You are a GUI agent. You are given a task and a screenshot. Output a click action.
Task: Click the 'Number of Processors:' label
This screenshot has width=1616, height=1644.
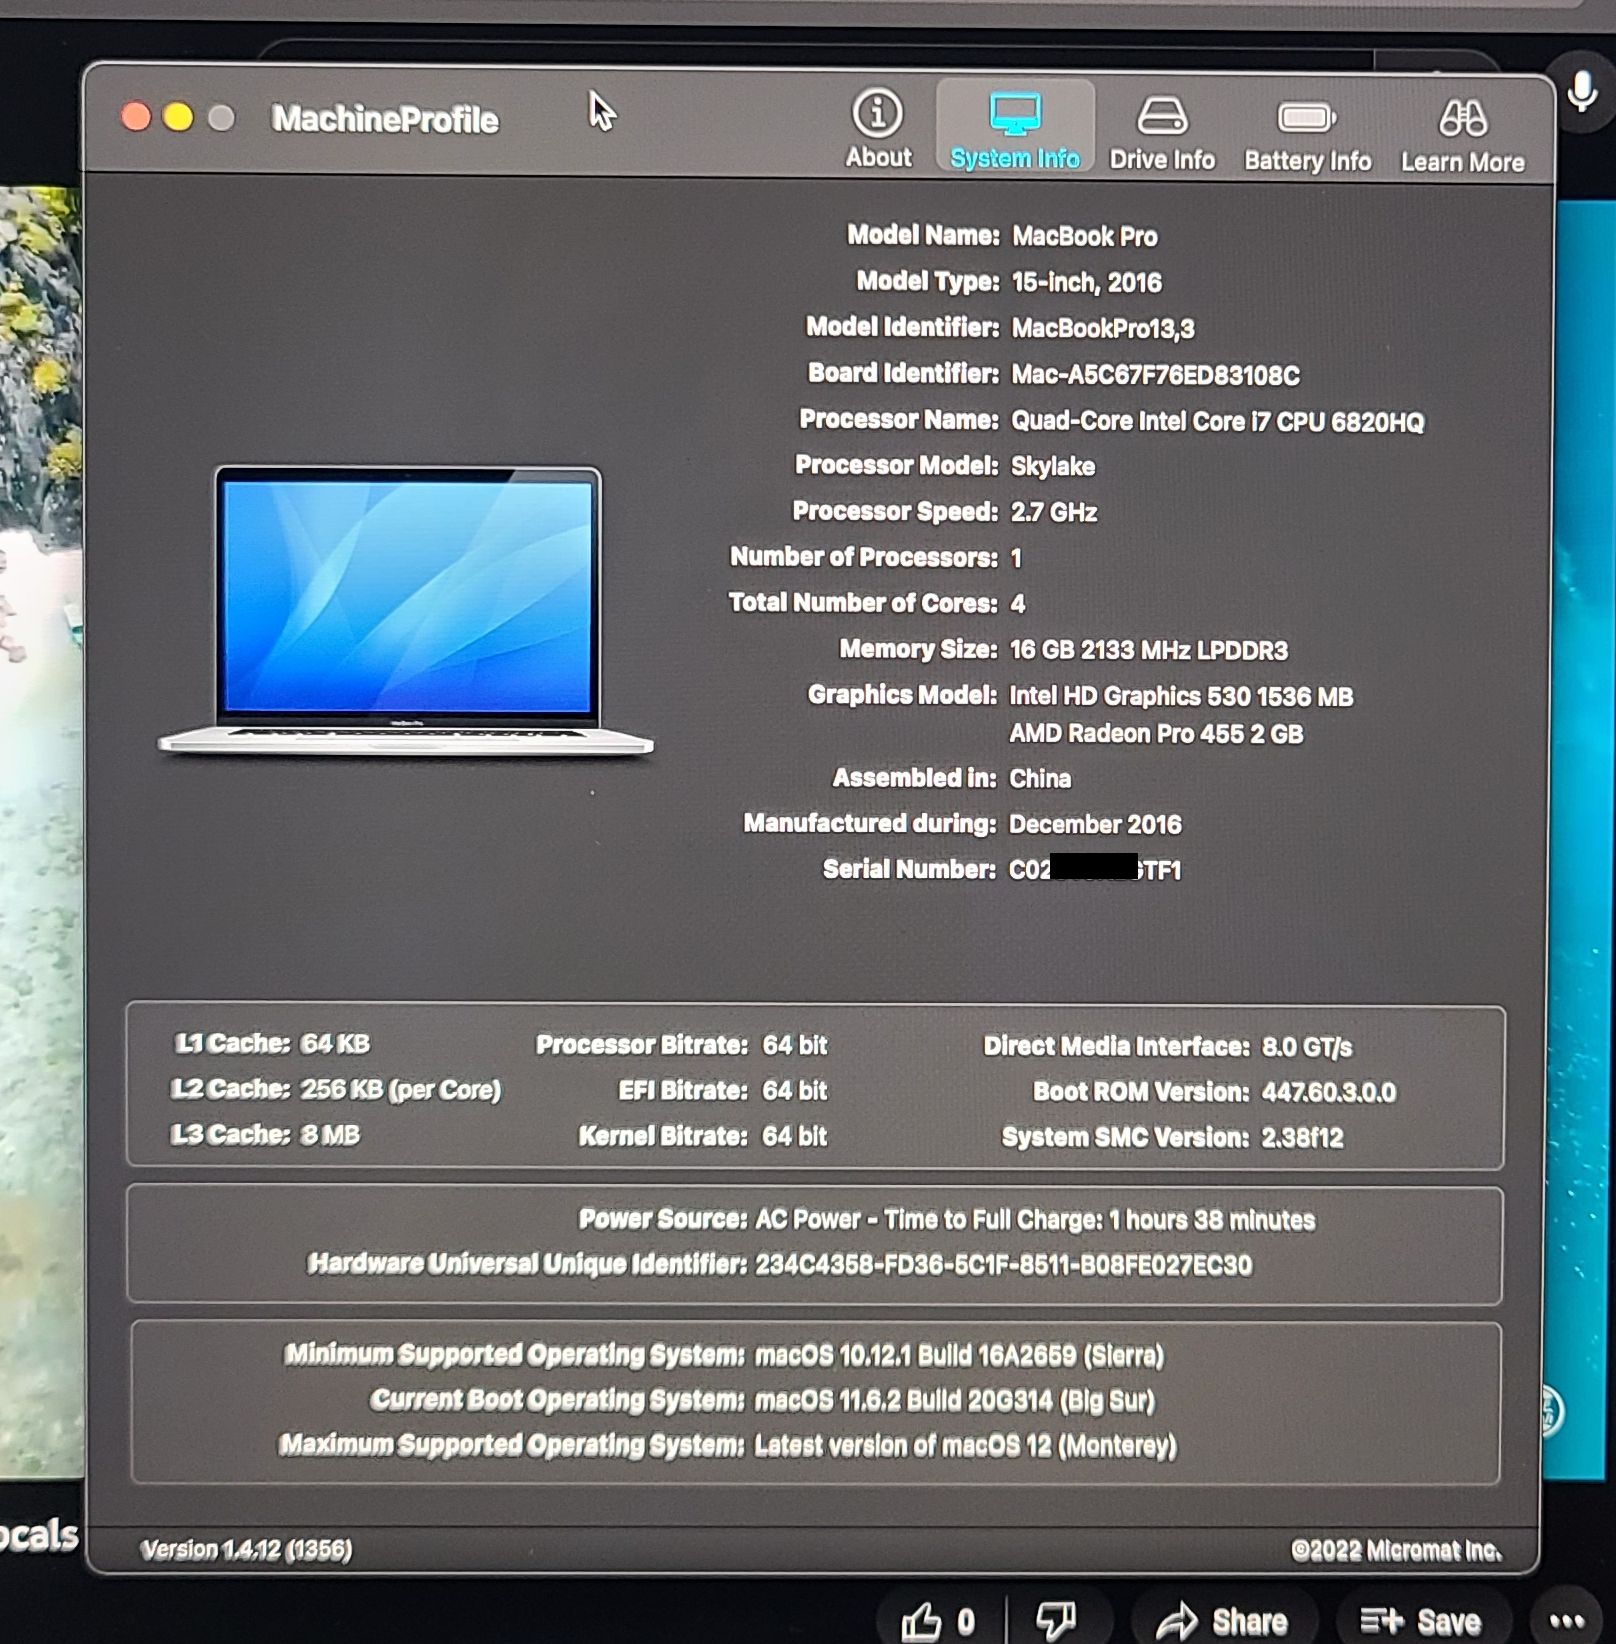[x=864, y=557]
